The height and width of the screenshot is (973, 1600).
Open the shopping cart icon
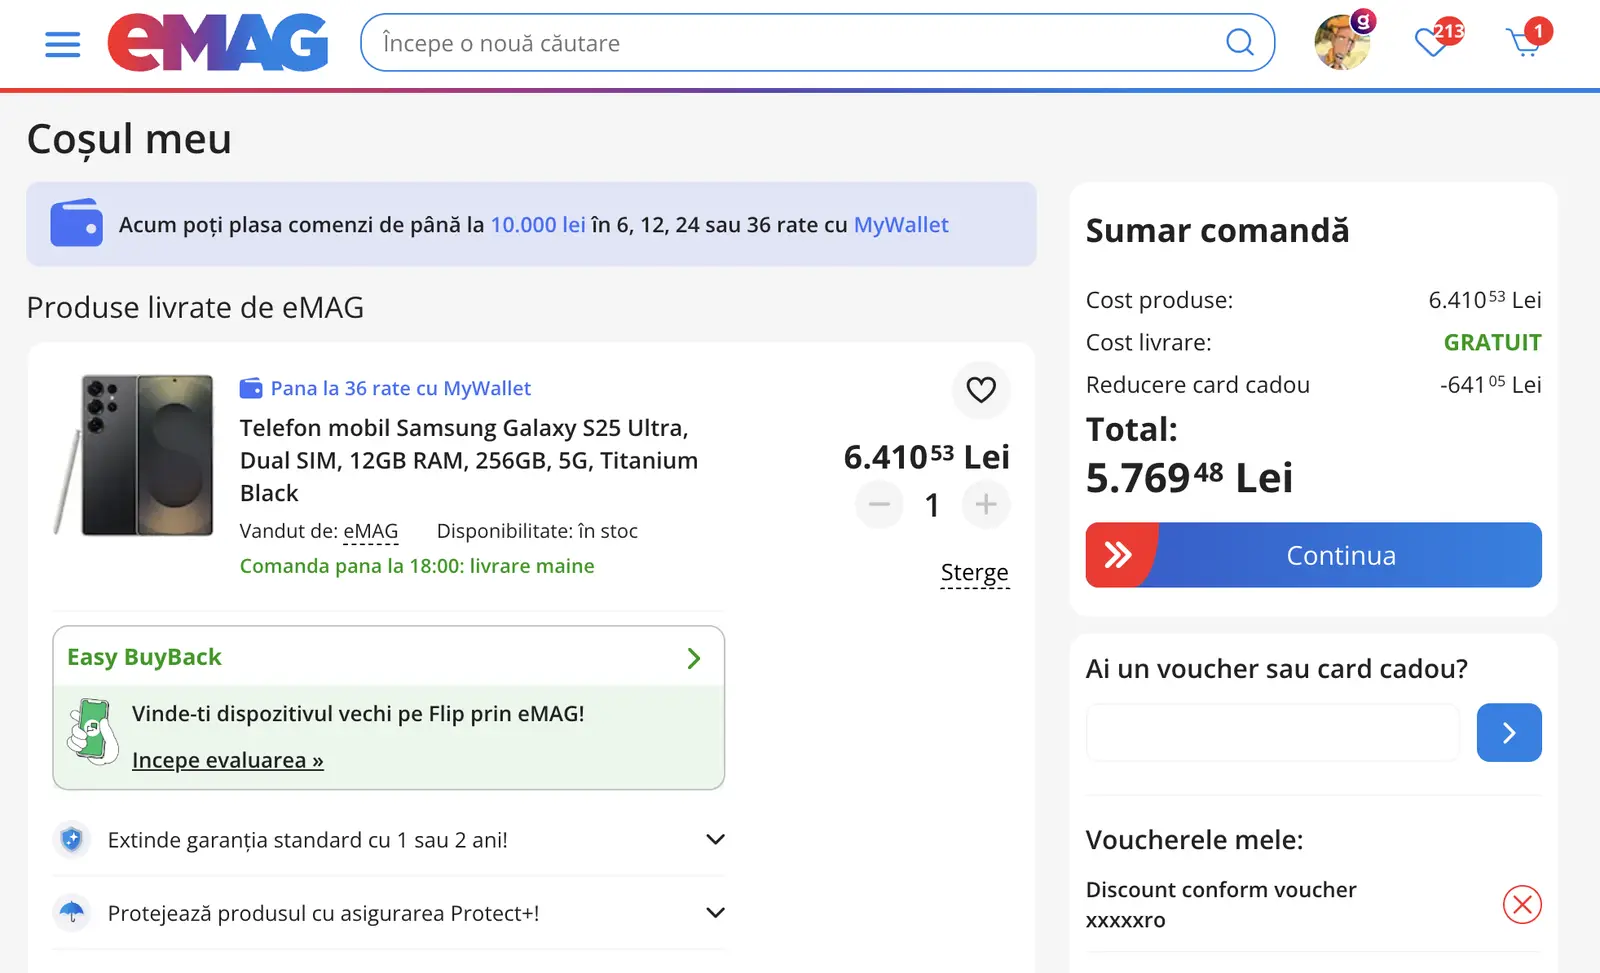click(1524, 43)
